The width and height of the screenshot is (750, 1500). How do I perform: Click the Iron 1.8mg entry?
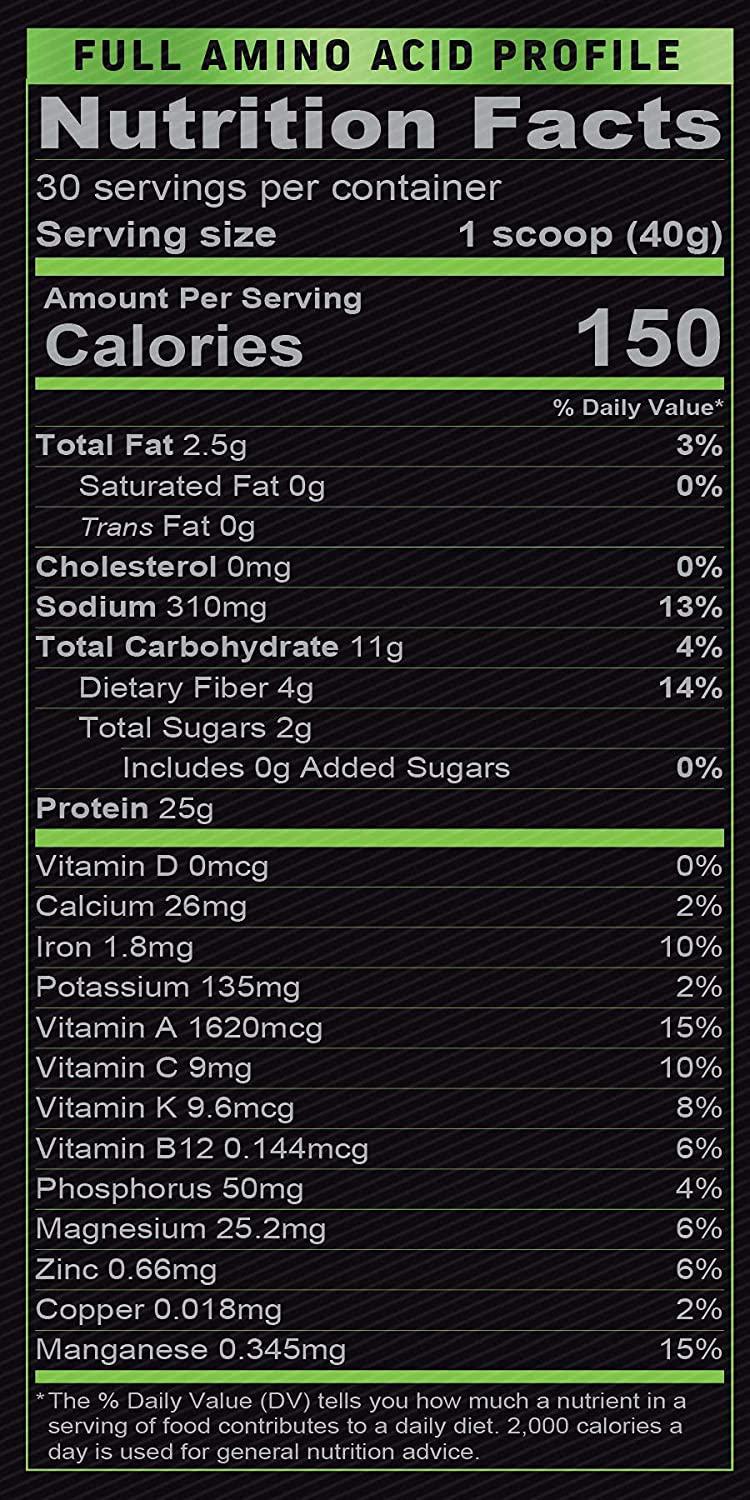pyautogui.click(x=114, y=946)
